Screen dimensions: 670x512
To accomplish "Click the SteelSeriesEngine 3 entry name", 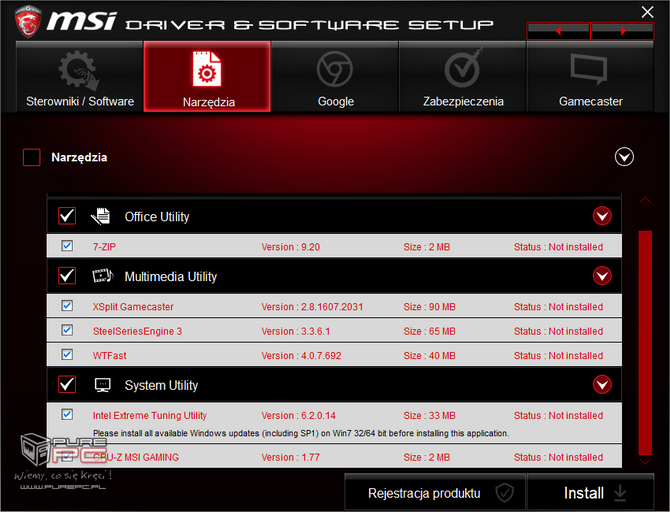I will [137, 331].
